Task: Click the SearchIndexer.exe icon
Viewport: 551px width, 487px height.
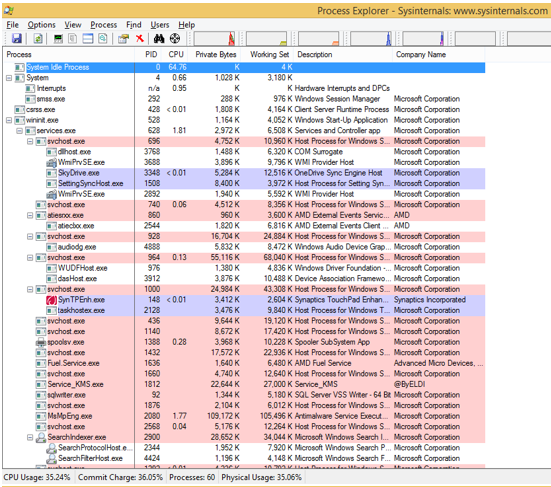Action: (x=41, y=437)
